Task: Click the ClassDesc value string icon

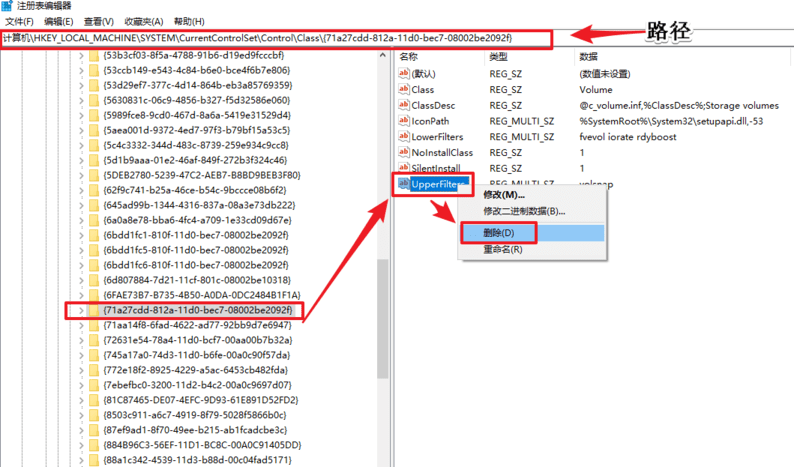Action: tap(404, 105)
